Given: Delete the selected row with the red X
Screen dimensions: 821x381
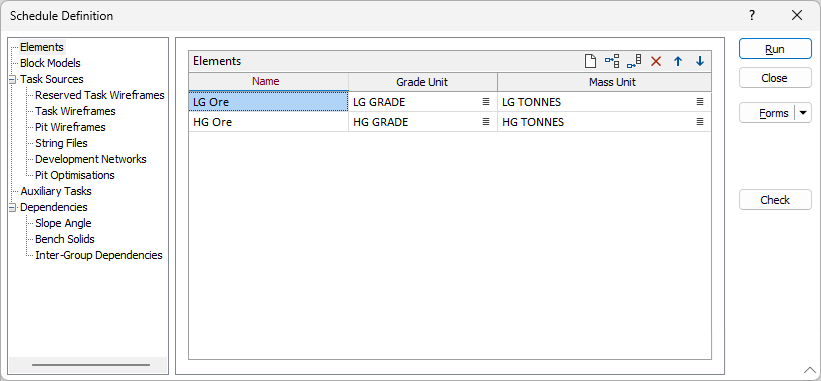Looking at the screenshot, I should pyautogui.click(x=656, y=61).
